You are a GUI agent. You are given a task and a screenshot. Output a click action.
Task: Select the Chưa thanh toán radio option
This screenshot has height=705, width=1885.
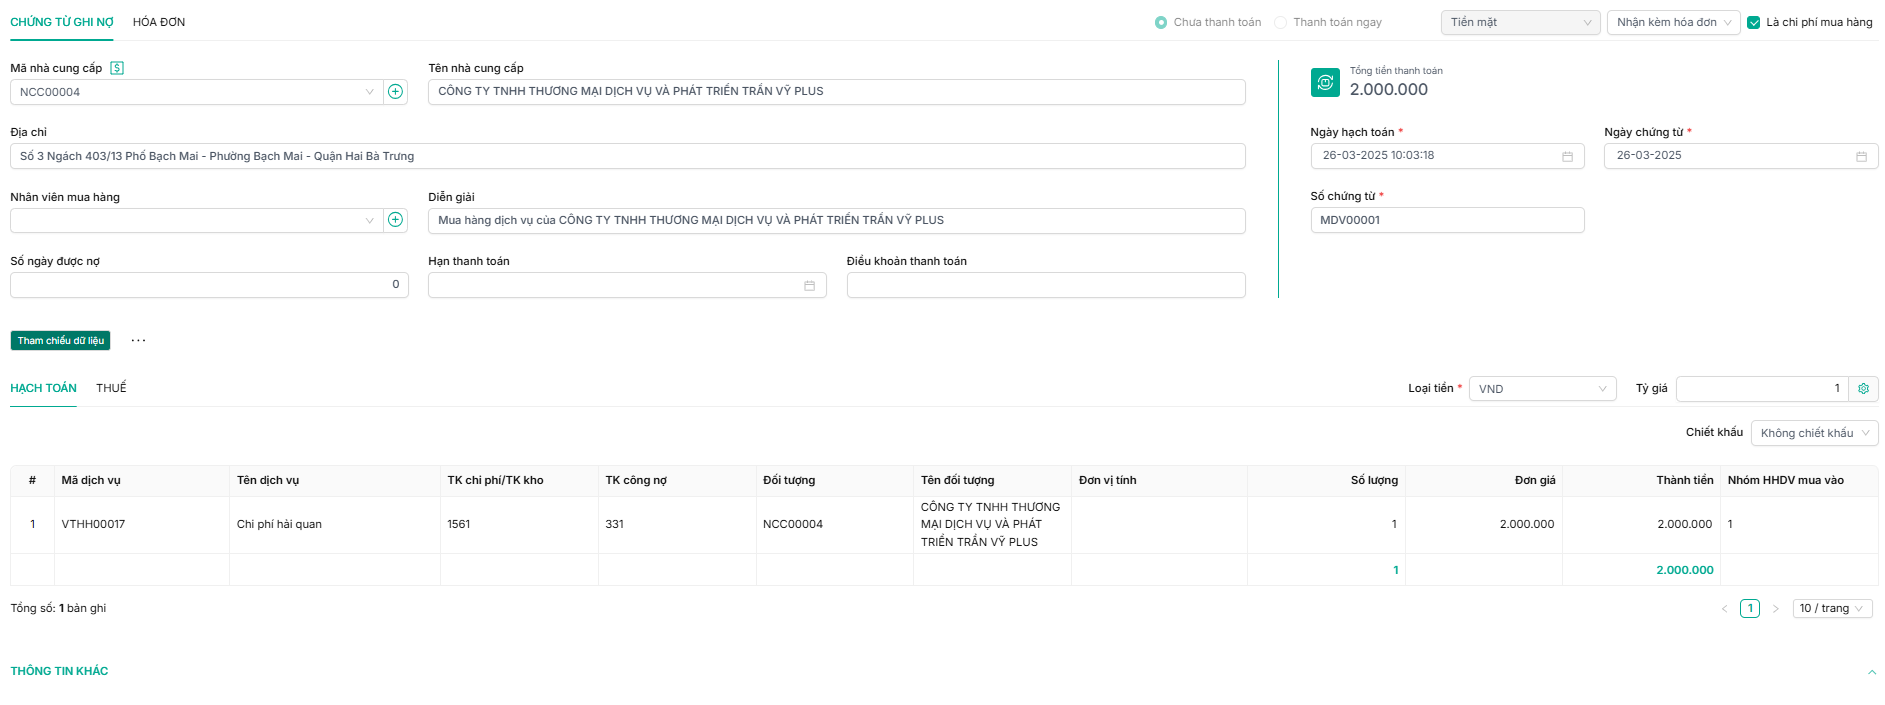[x=1161, y=22]
